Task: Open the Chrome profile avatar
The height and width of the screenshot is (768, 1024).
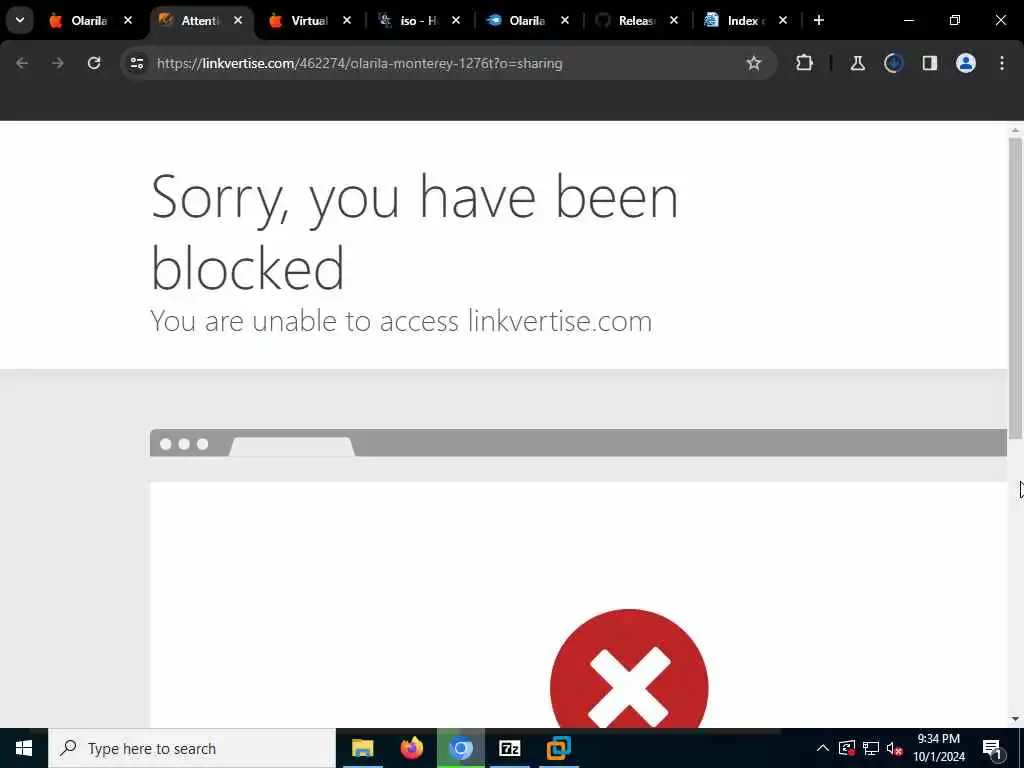Action: (x=966, y=63)
